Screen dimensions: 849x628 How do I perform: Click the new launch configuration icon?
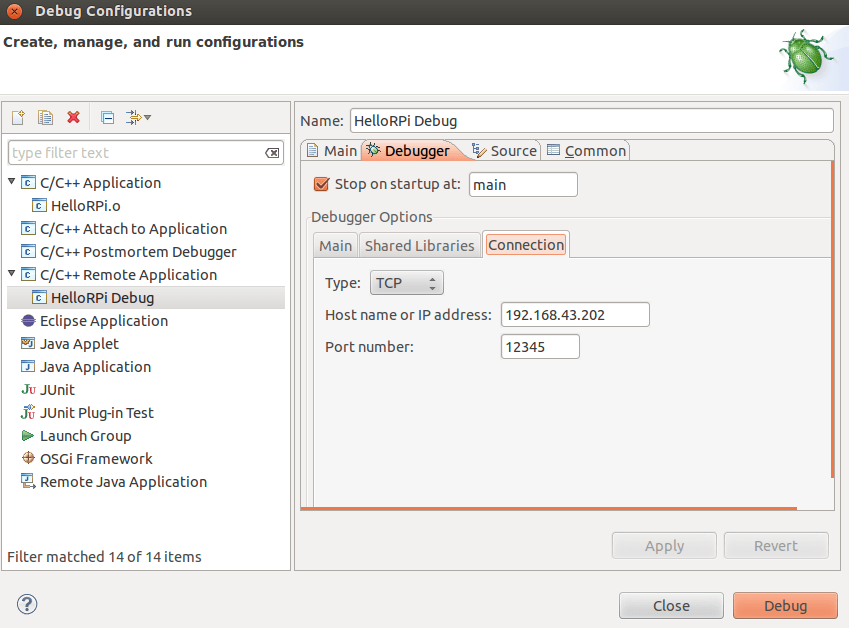[18, 118]
